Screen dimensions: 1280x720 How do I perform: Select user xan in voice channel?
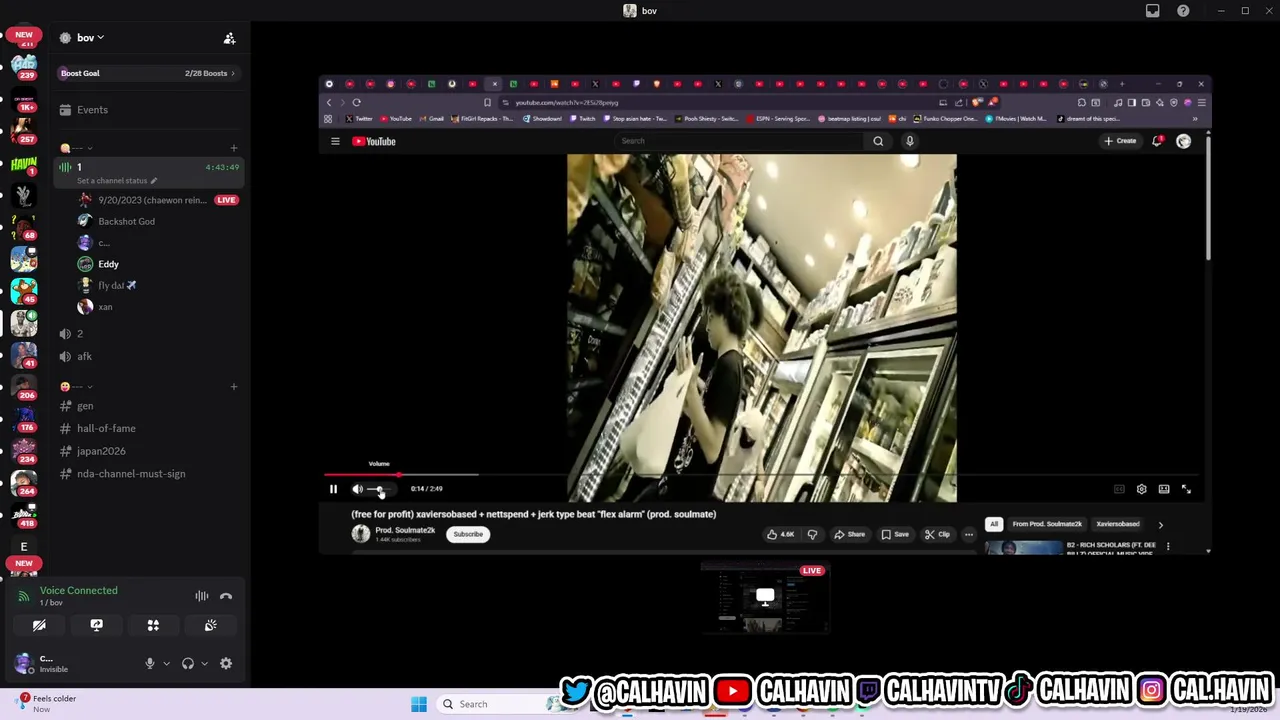click(x=105, y=307)
